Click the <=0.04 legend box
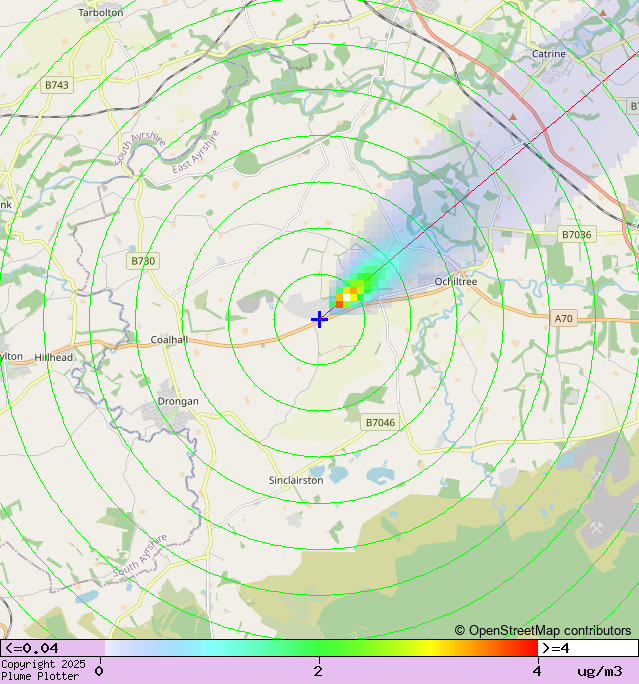639x684 pixels. click(52, 648)
